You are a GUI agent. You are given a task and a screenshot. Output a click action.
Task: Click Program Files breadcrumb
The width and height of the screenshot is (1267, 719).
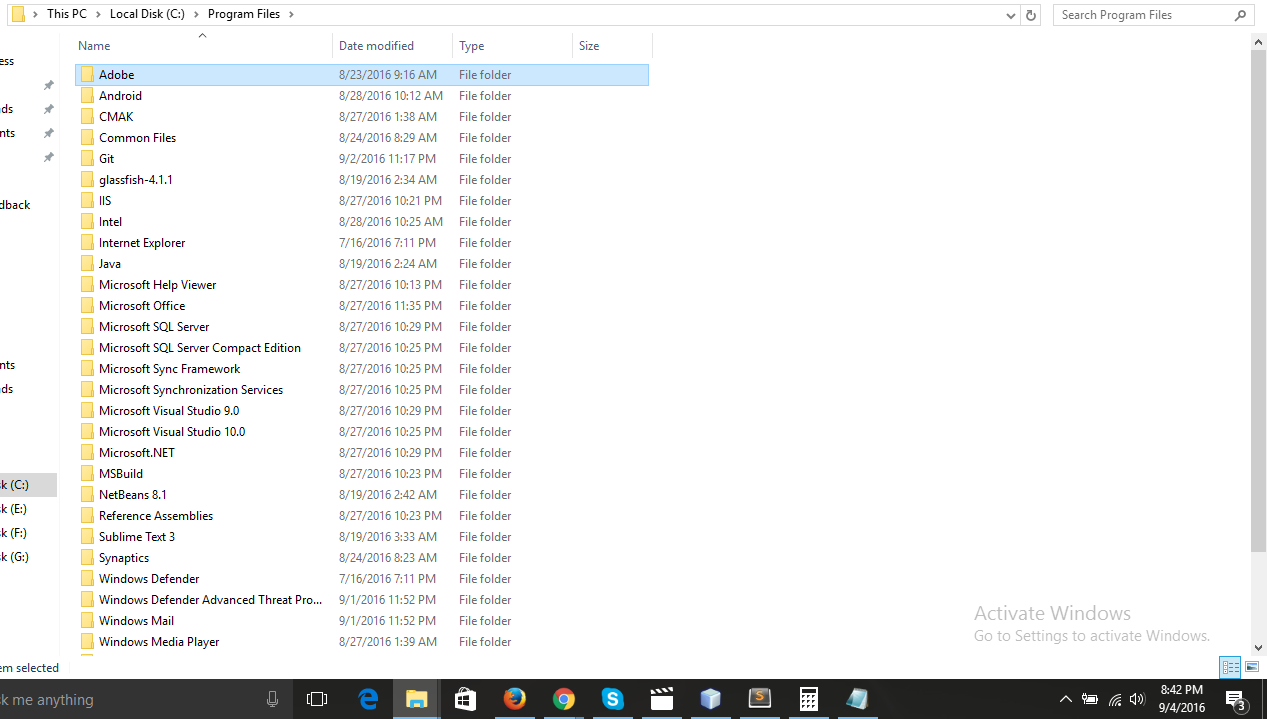coord(243,15)
